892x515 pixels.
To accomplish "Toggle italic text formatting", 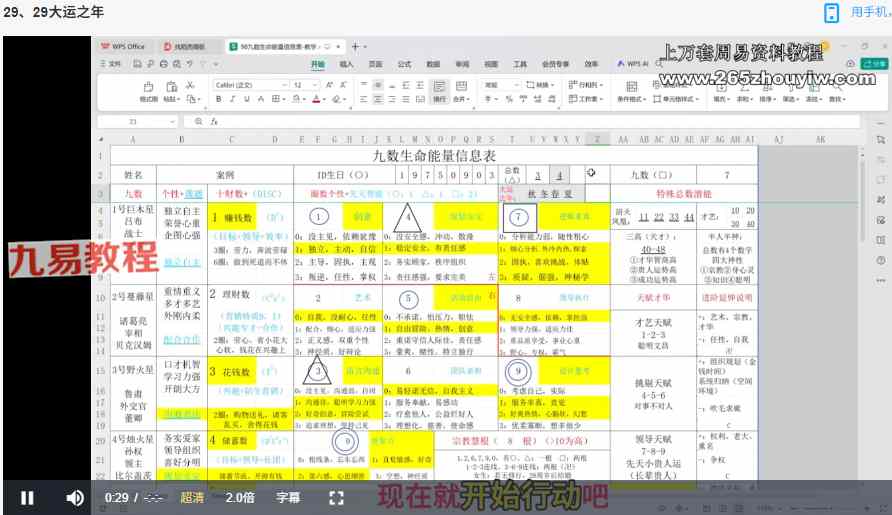I will [x=232, y=99].
